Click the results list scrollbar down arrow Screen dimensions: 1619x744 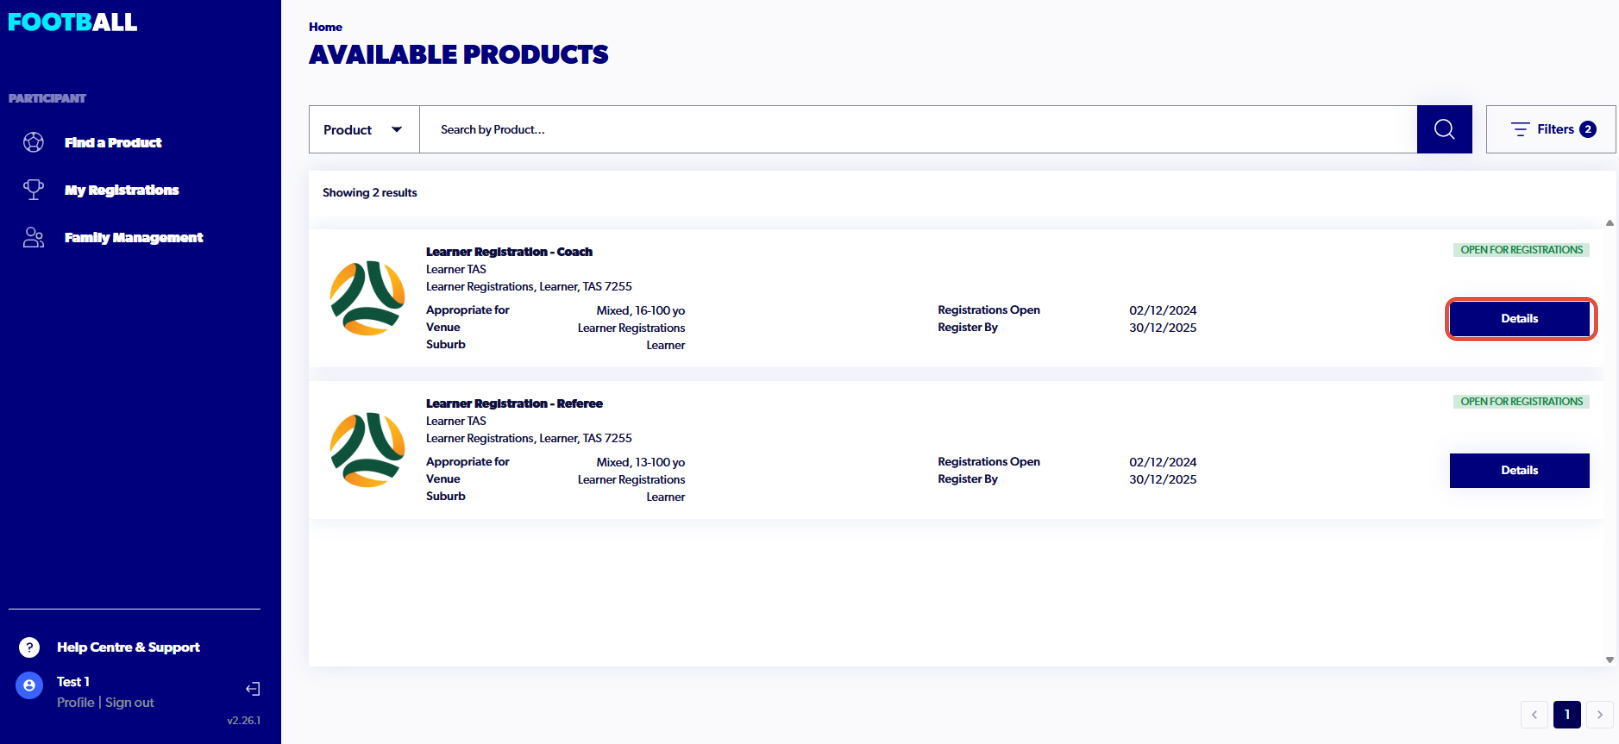tap(1610, 660)
